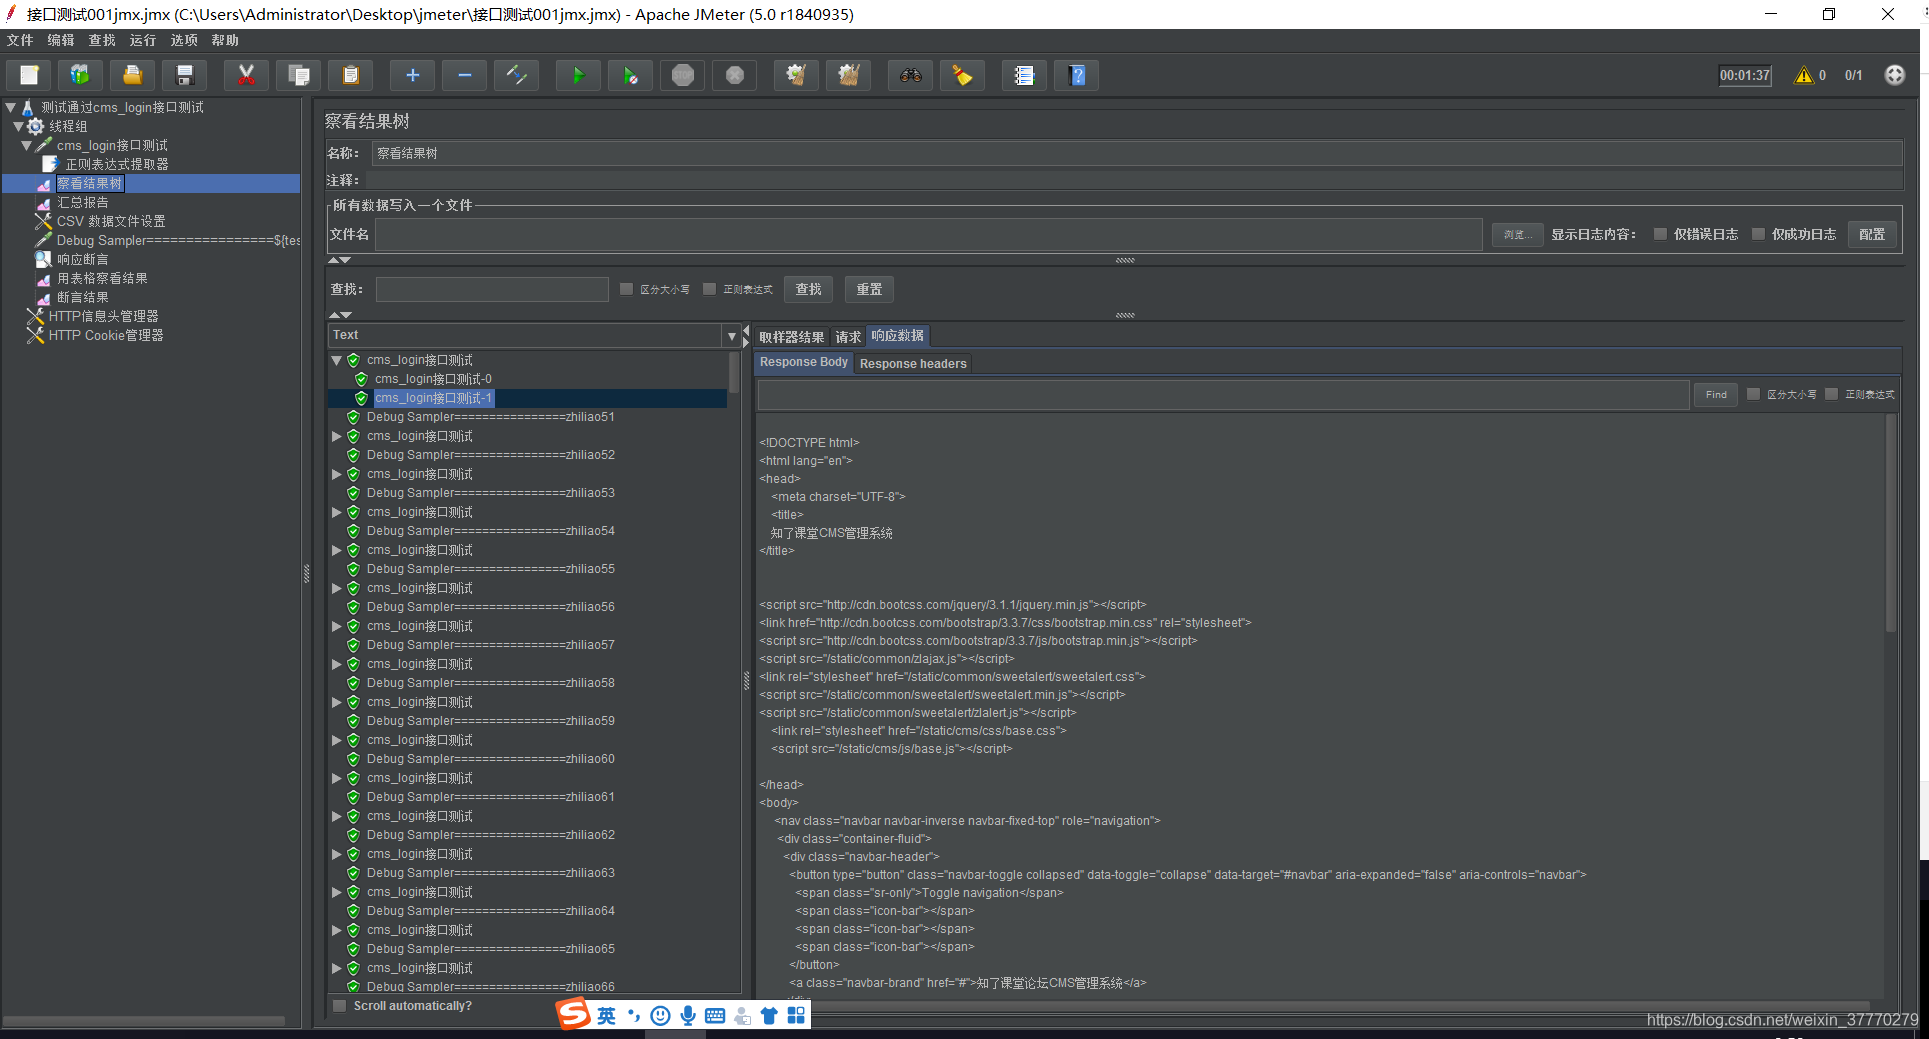Click the warning triangle log icon

(1804, 75)
